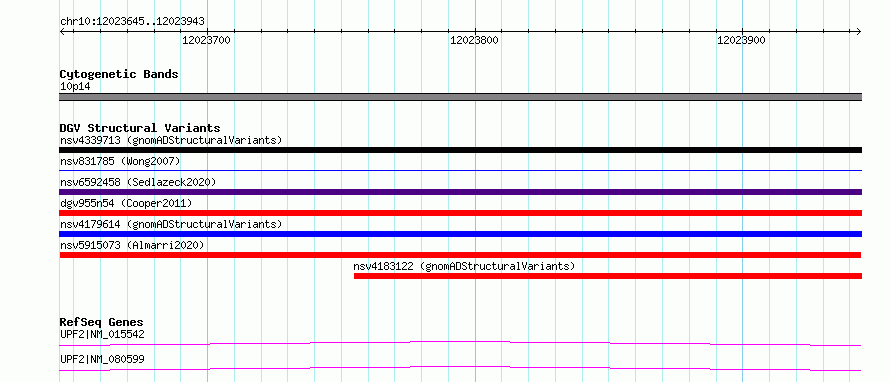Open the nsv6592458 (Sedlazeck2020) label

pyautogui.click(x=138, y=182)
